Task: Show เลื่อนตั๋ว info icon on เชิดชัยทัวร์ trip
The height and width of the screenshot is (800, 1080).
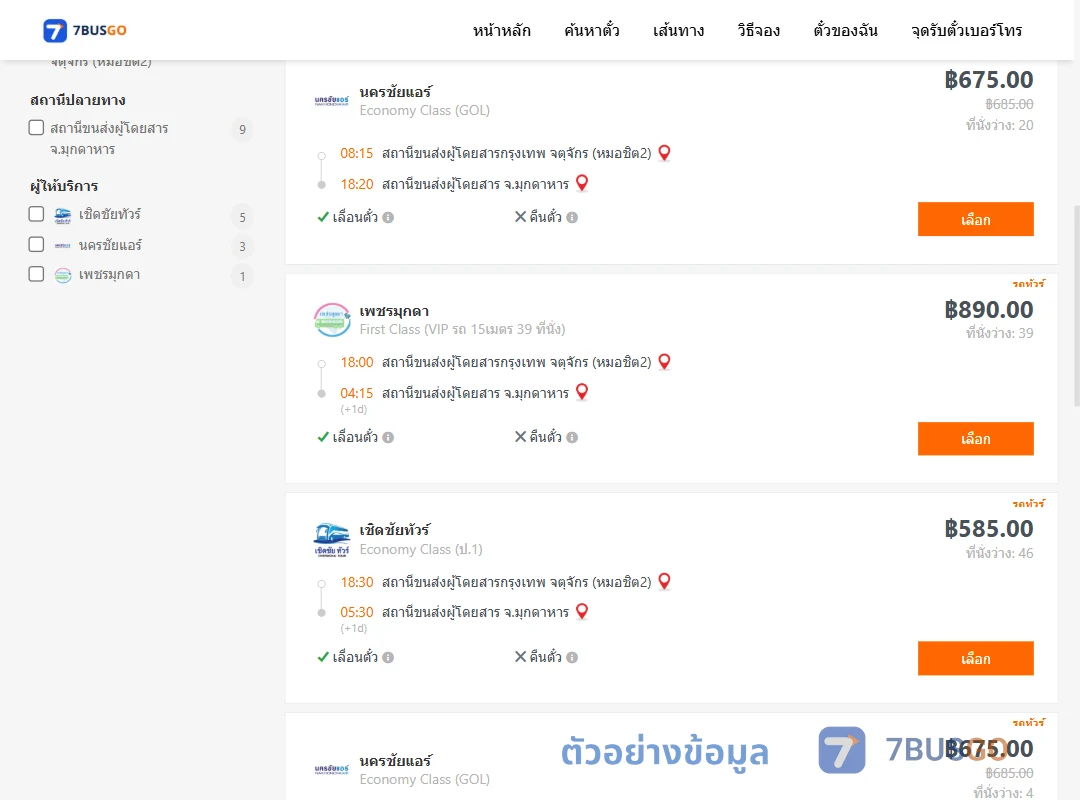Action: [388, 657]
